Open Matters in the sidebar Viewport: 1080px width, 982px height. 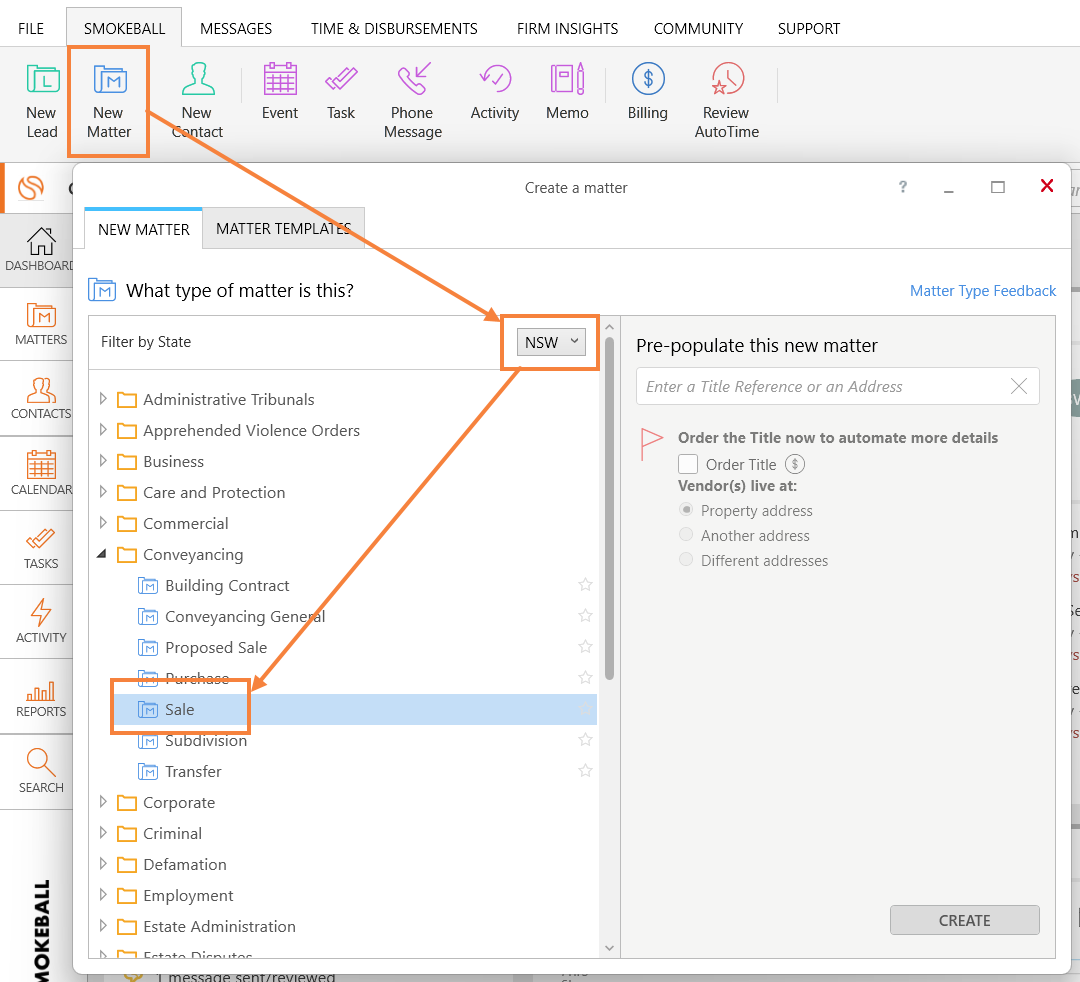[41, 324]
